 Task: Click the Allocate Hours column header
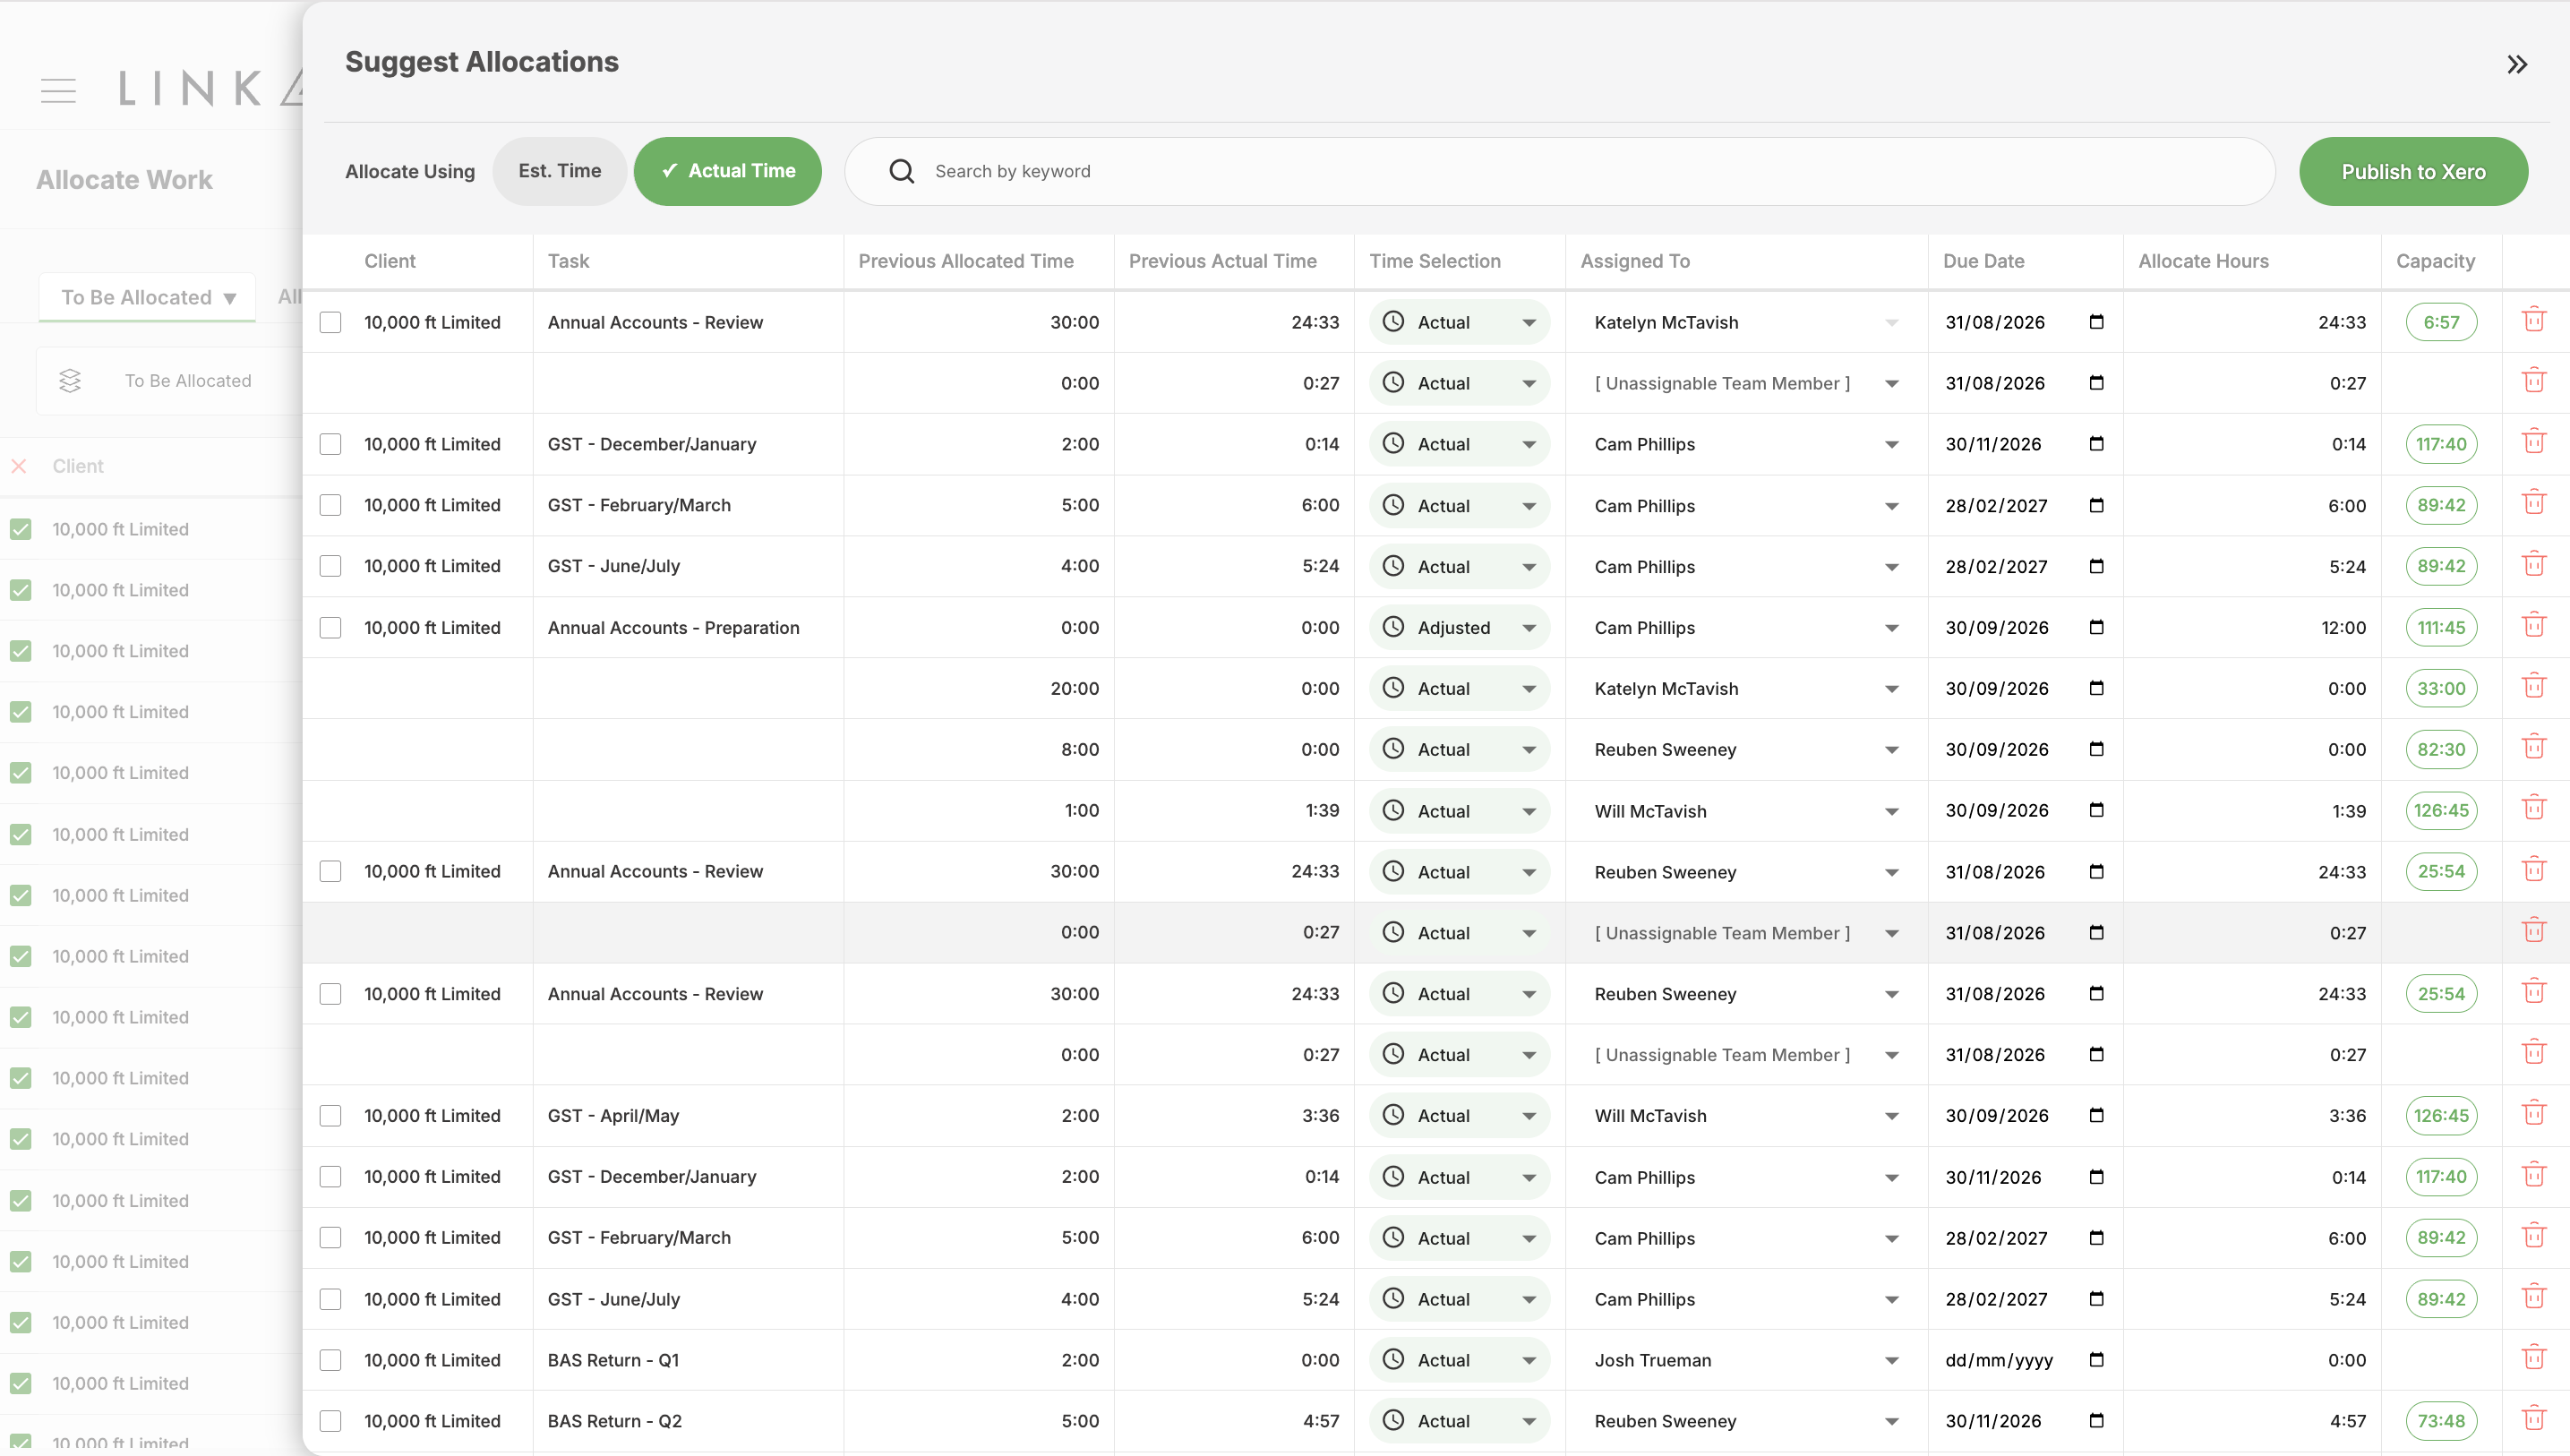tap(2203, 261)
